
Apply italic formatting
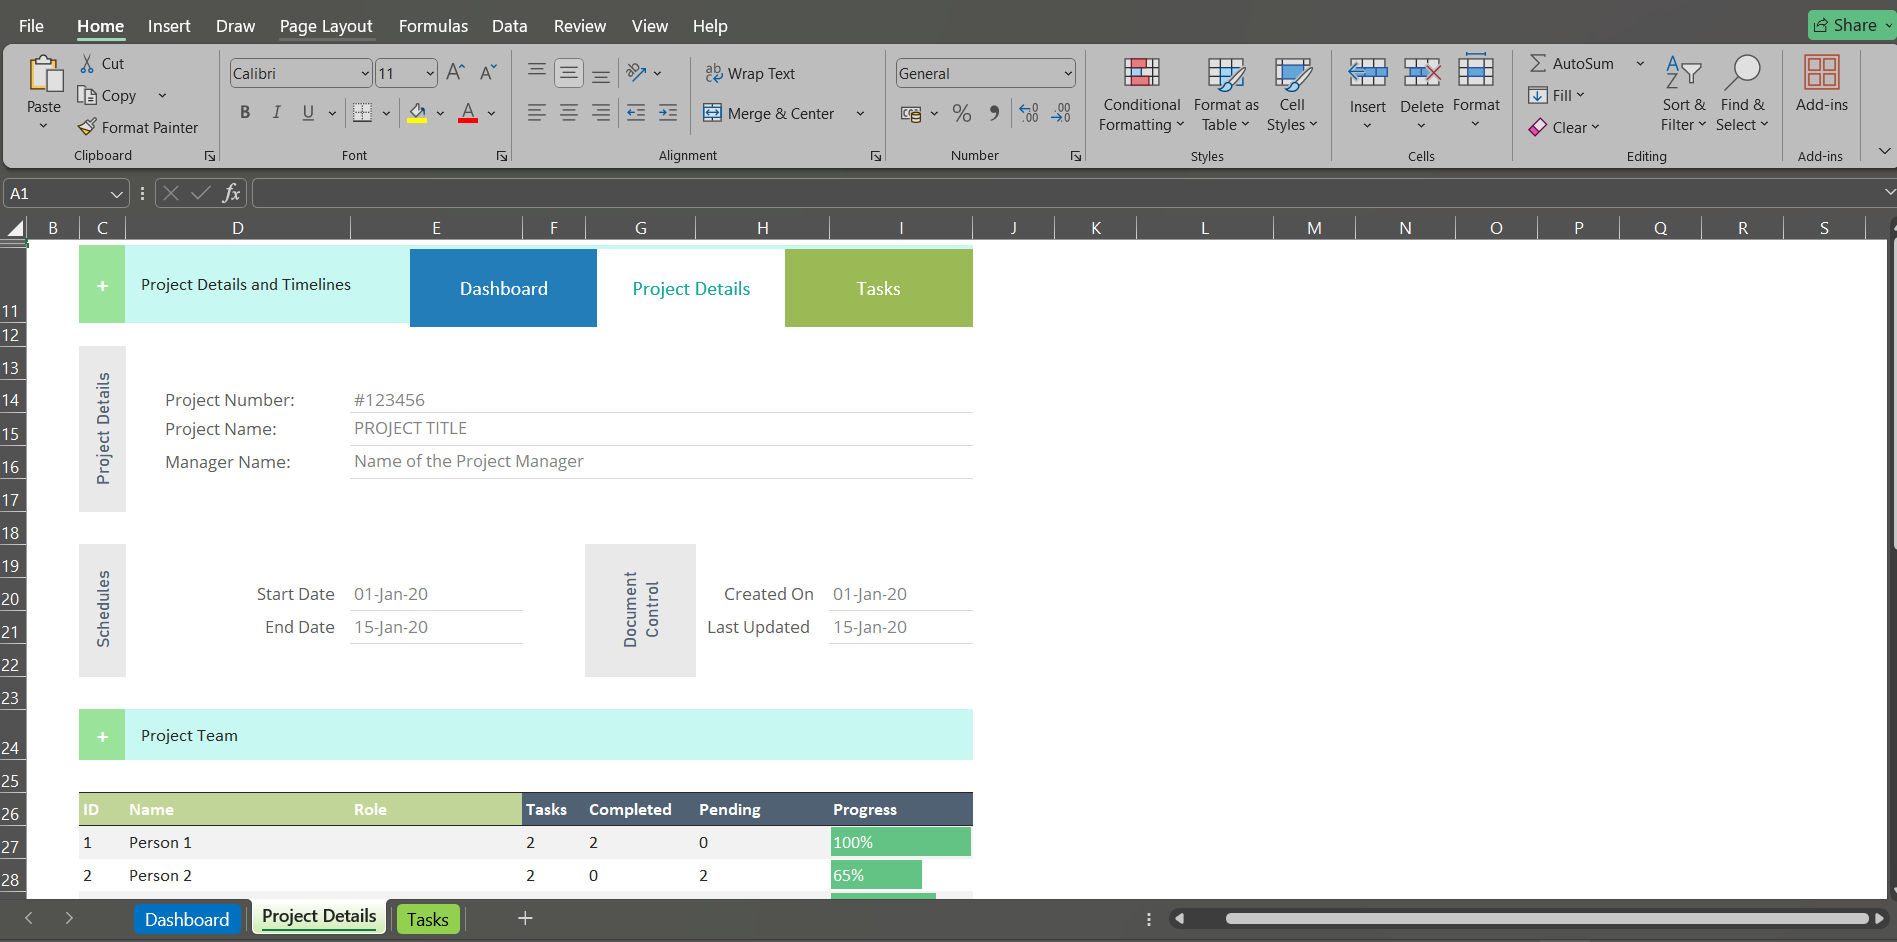(277, 112)
